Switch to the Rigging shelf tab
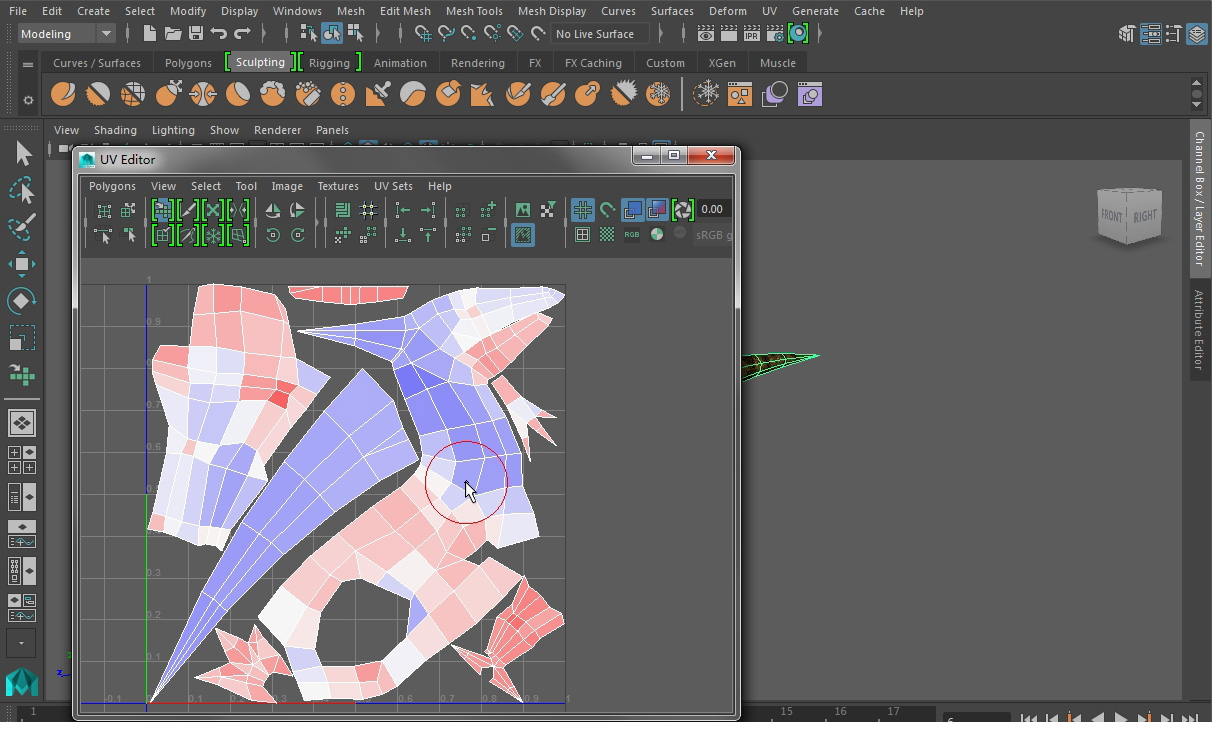The width and height of the screenshot is (1212, 750). [329, 62]
